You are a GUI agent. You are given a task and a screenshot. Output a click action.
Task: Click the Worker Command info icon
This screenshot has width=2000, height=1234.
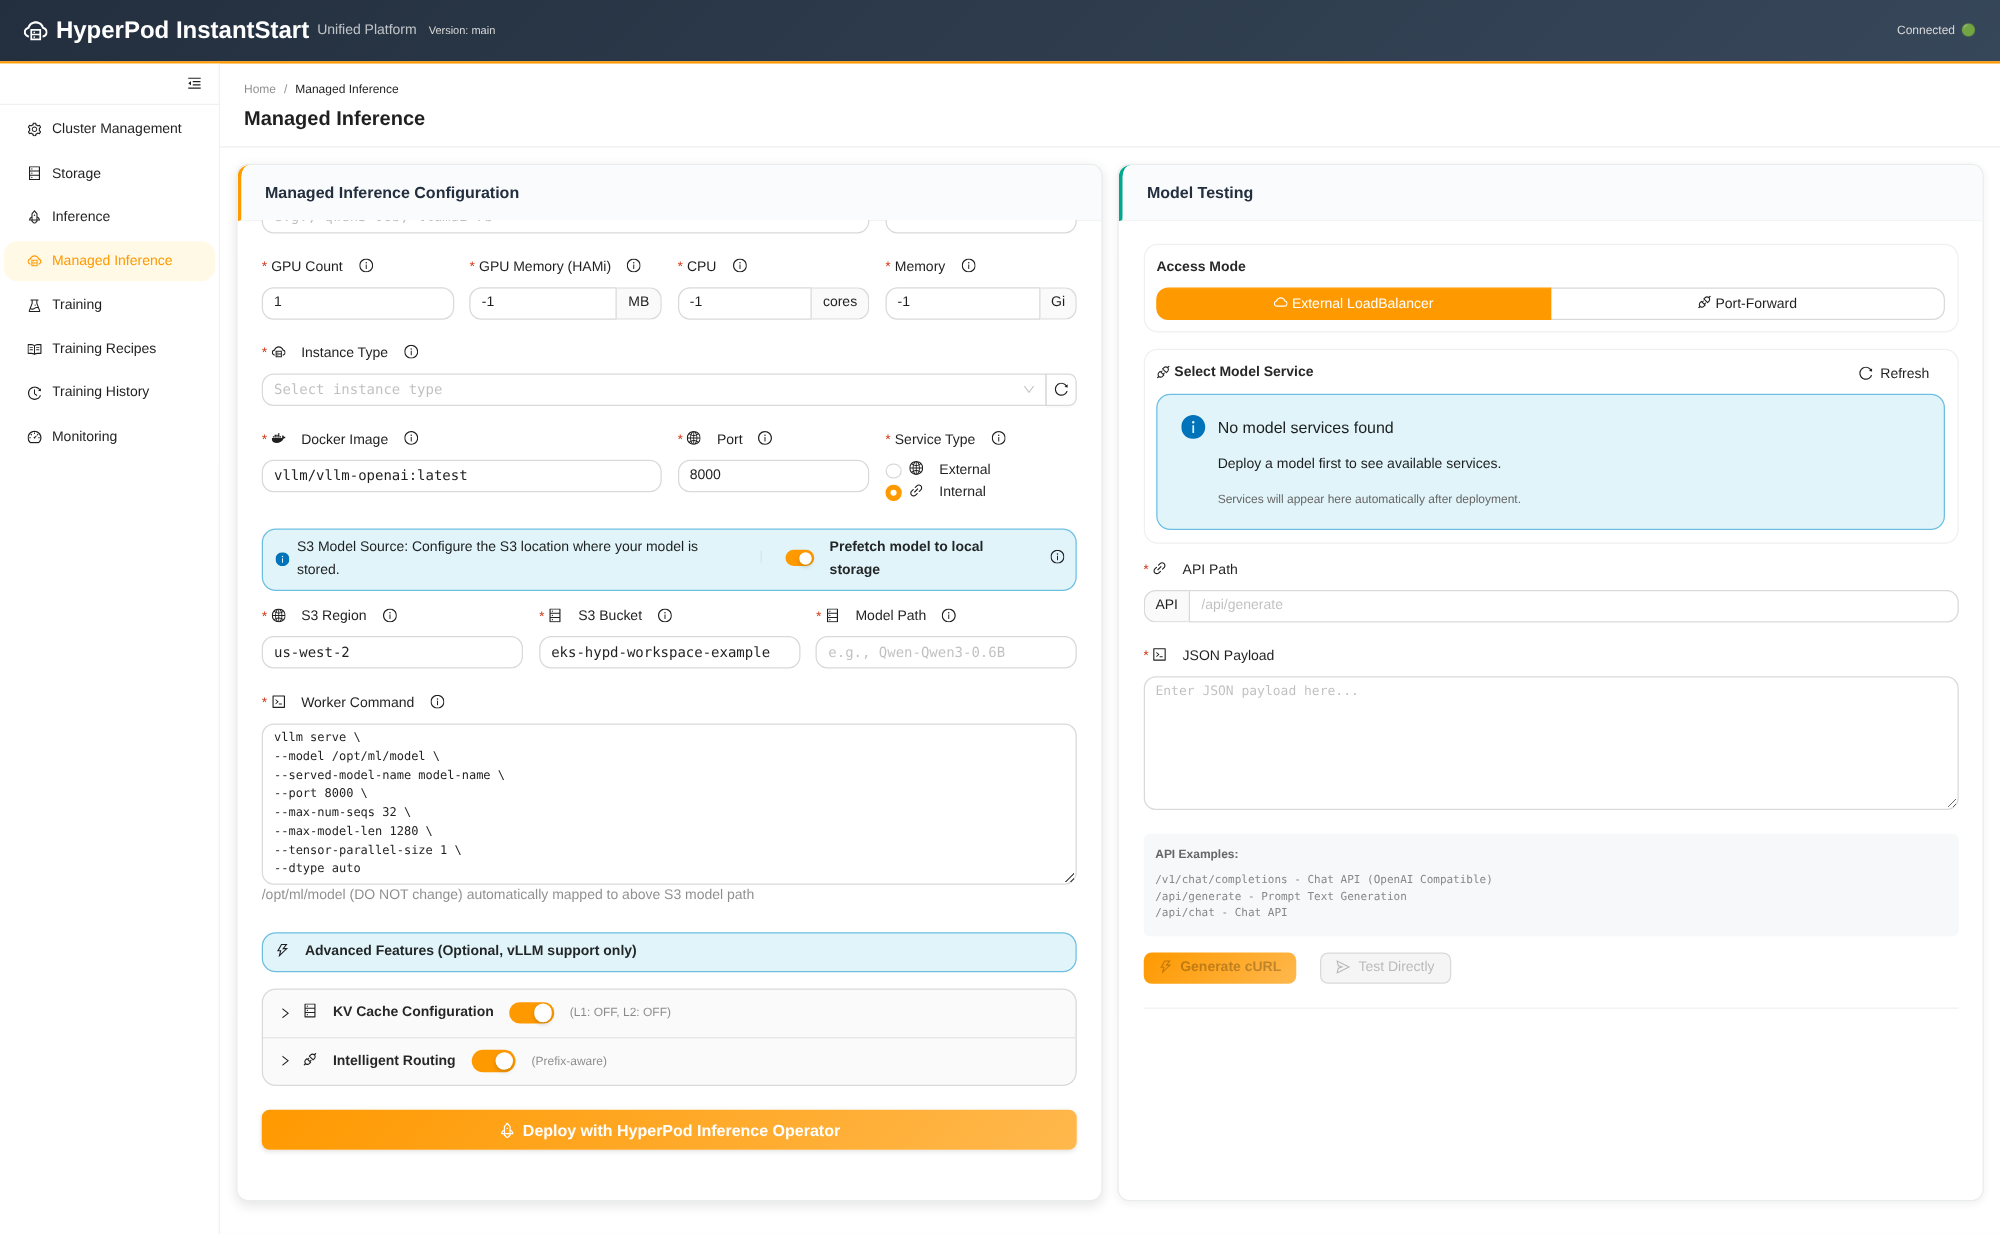click(437, 702)
